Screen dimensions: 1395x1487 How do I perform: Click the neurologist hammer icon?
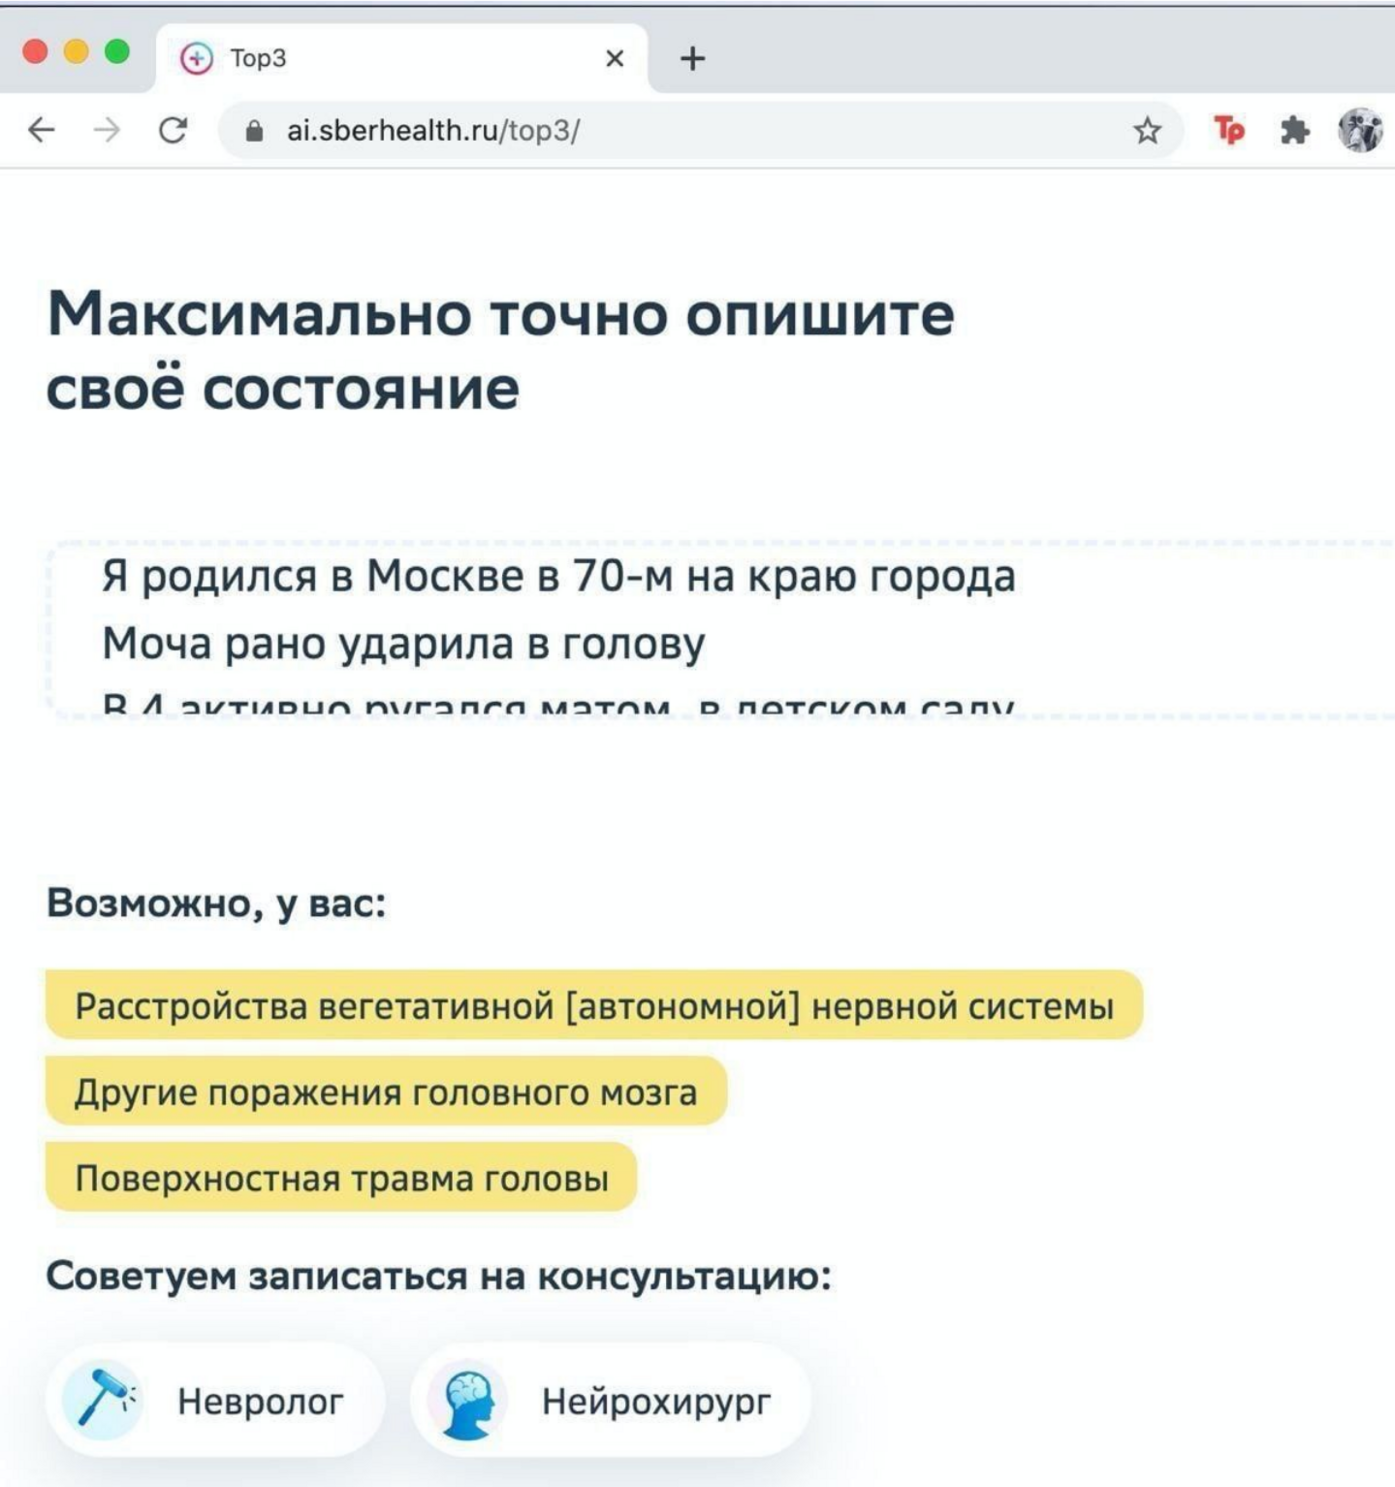102,1399
